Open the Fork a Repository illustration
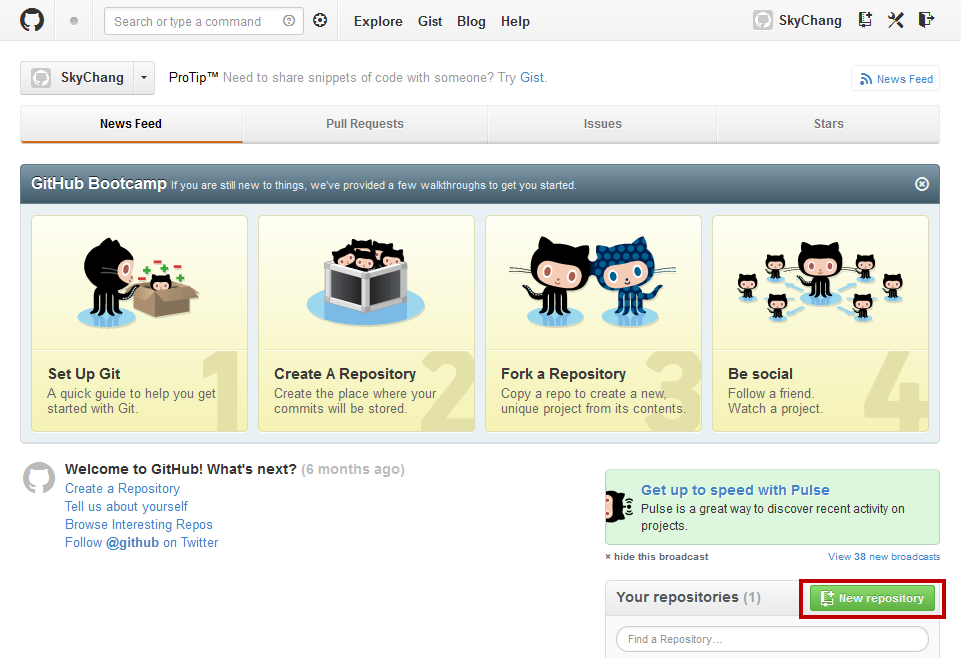Screen dimensions: 961x658 pyautogui.click(x=593, y=282)
